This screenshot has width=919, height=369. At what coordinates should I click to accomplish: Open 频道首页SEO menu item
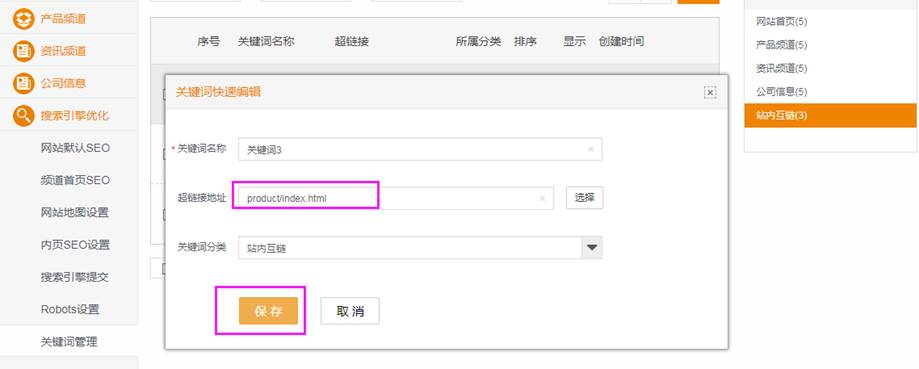tap(75, 180)
